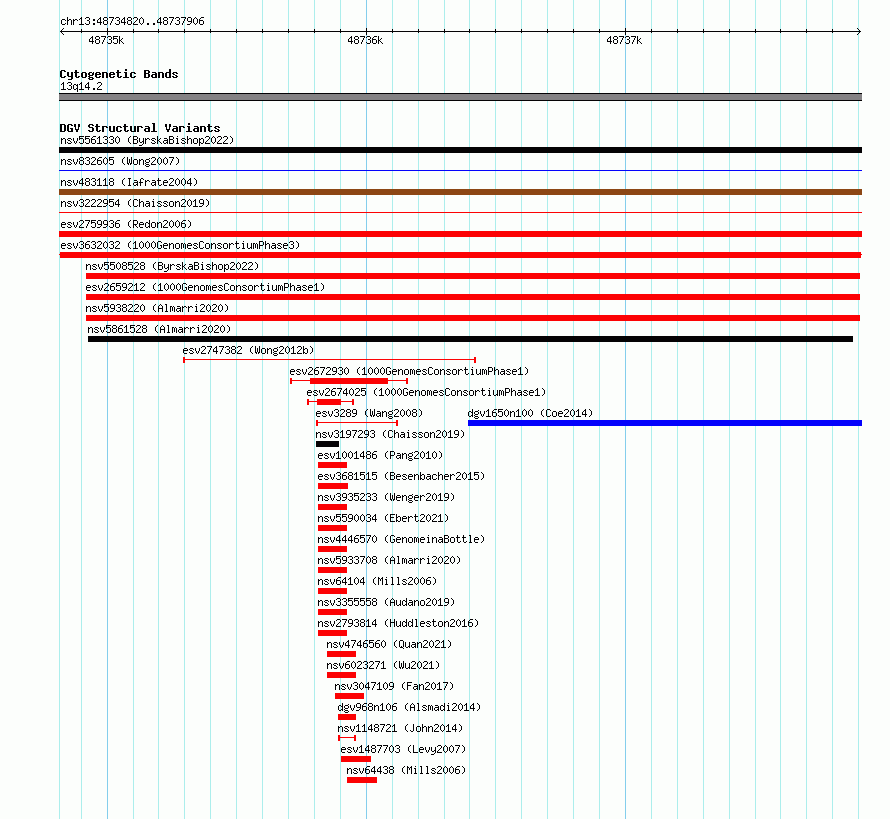Screen dimensions: 890x819
Task: Click the brown nsv483118 variant bar
Action: coord(460,192)
